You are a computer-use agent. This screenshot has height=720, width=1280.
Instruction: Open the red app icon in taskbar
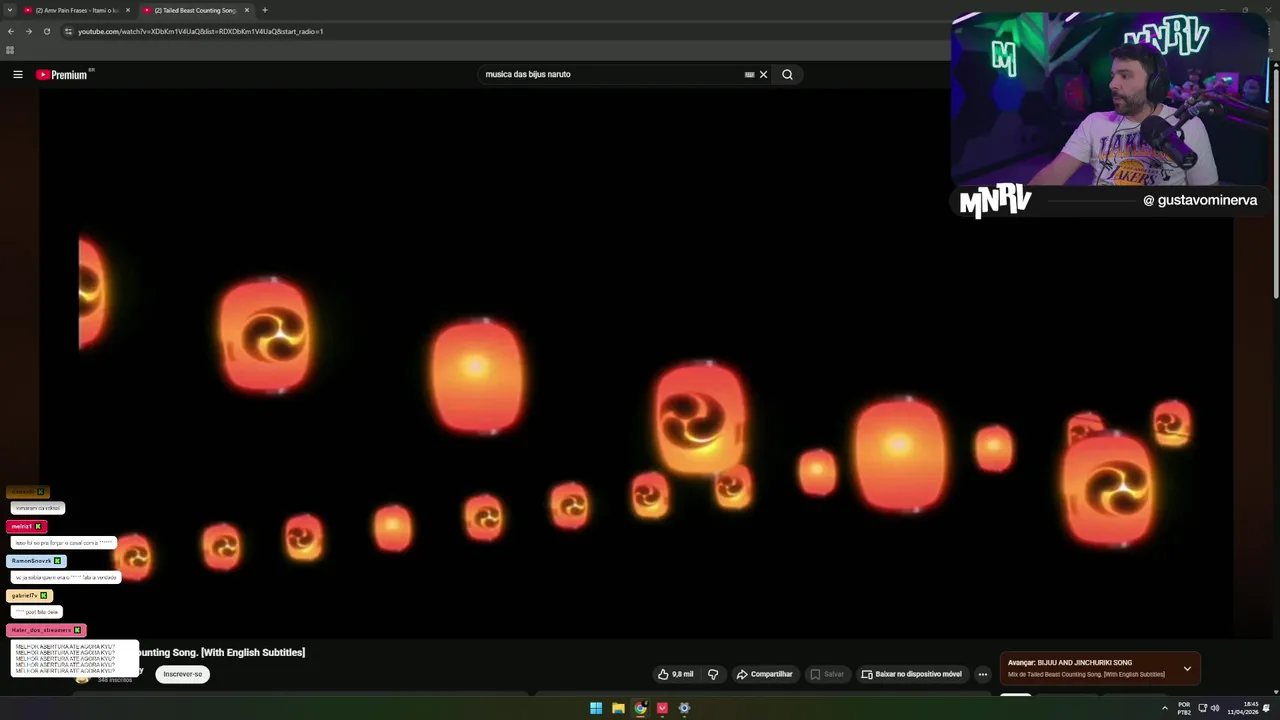point(662,708)
